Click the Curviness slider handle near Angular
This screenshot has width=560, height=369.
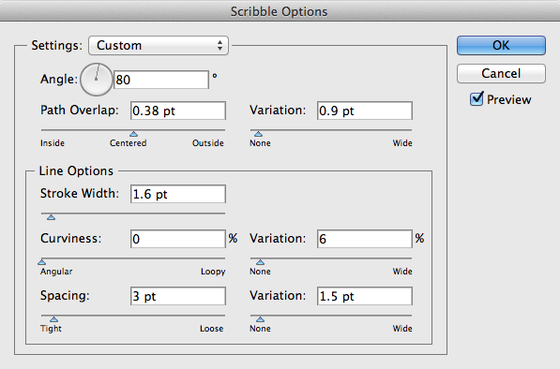[x=42, y=262]
